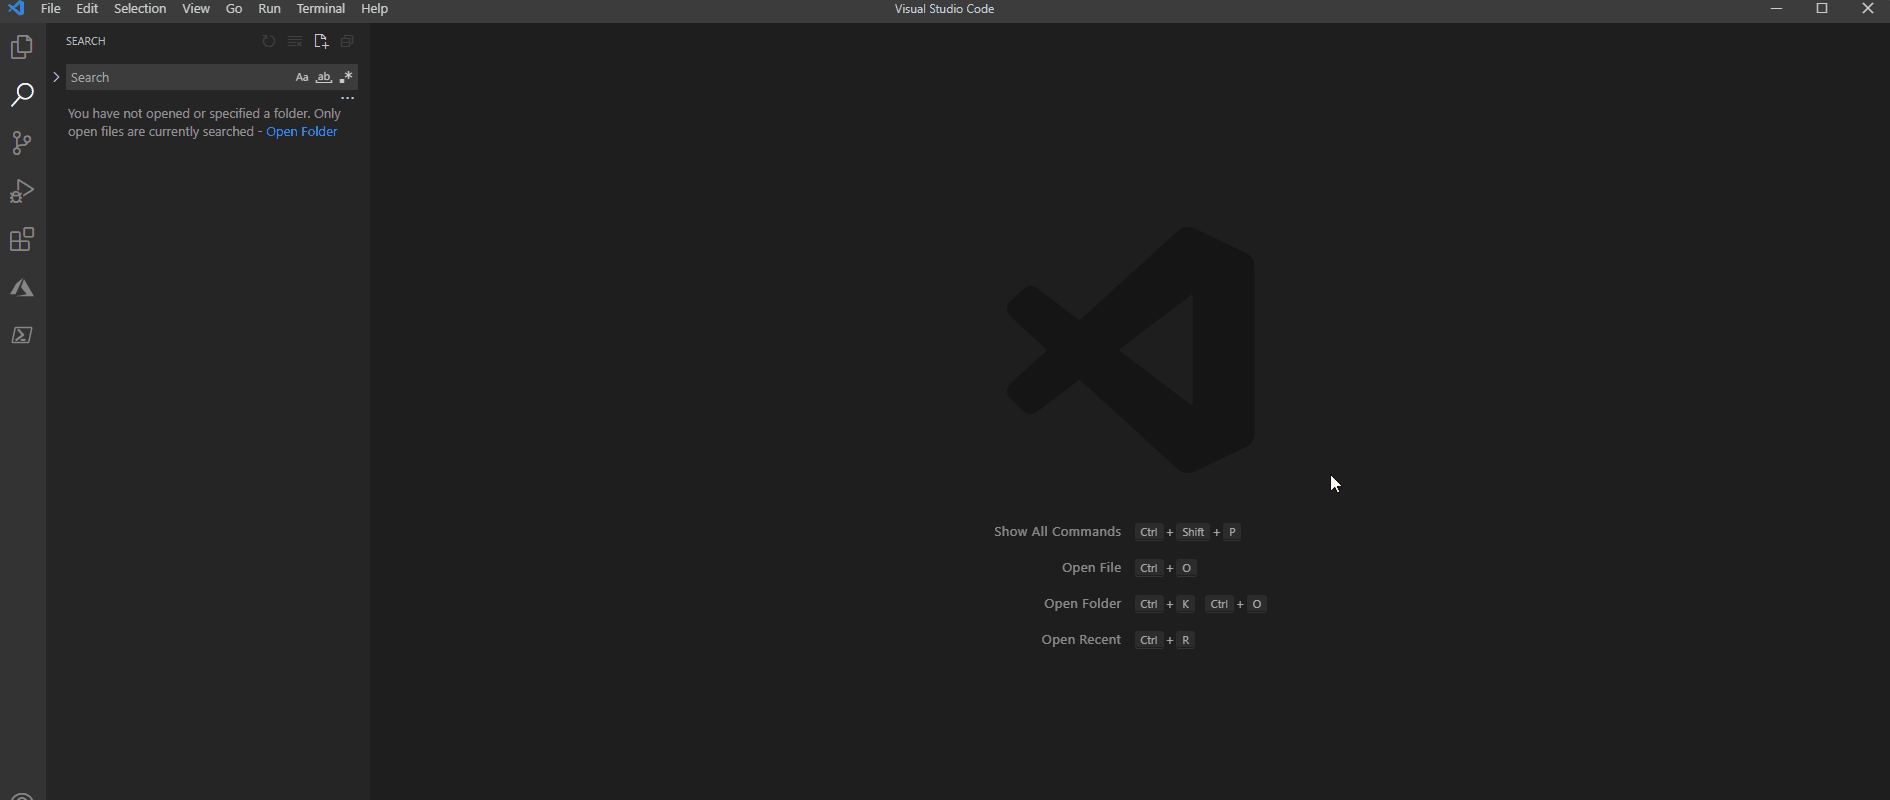Open the Run menu

point(269,9)
